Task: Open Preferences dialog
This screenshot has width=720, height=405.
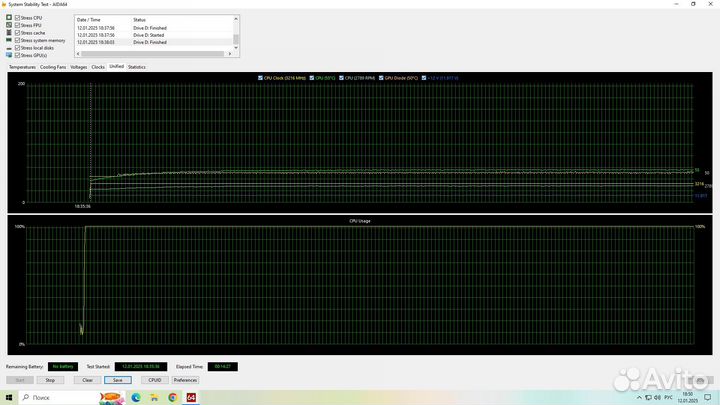Action: (185, 380)
